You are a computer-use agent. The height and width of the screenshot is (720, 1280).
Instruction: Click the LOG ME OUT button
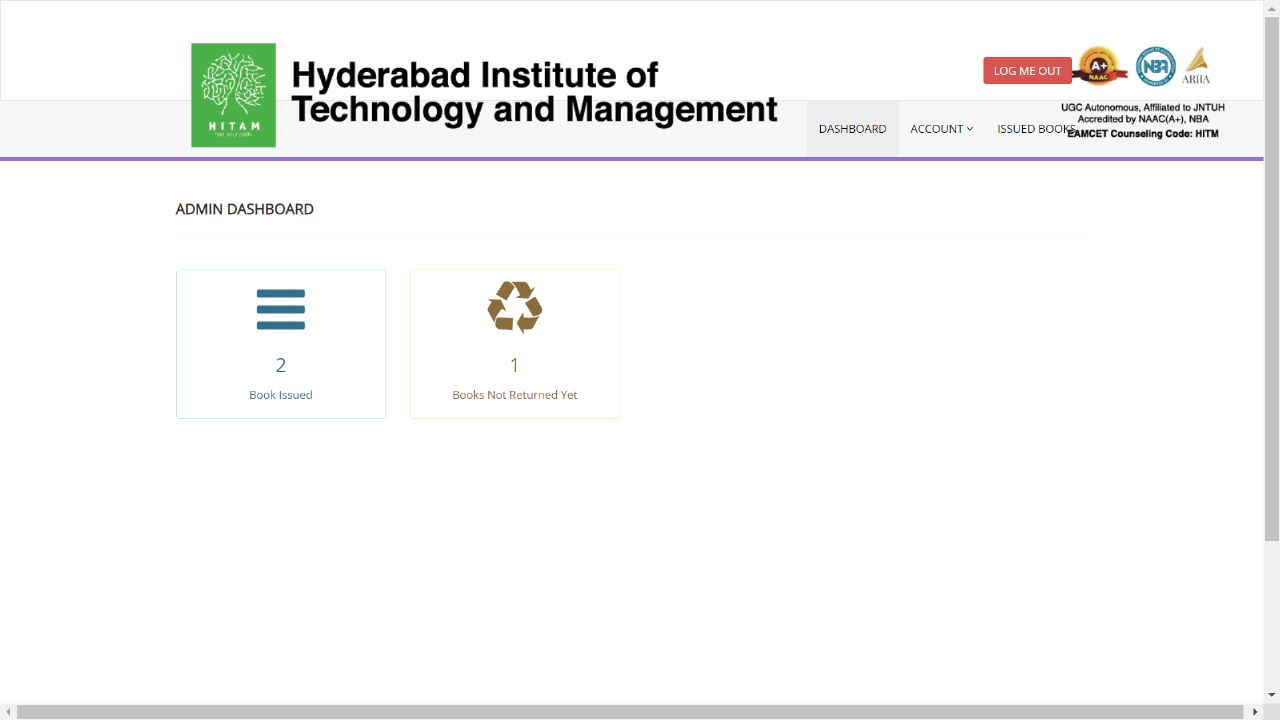pos(1027,71)
